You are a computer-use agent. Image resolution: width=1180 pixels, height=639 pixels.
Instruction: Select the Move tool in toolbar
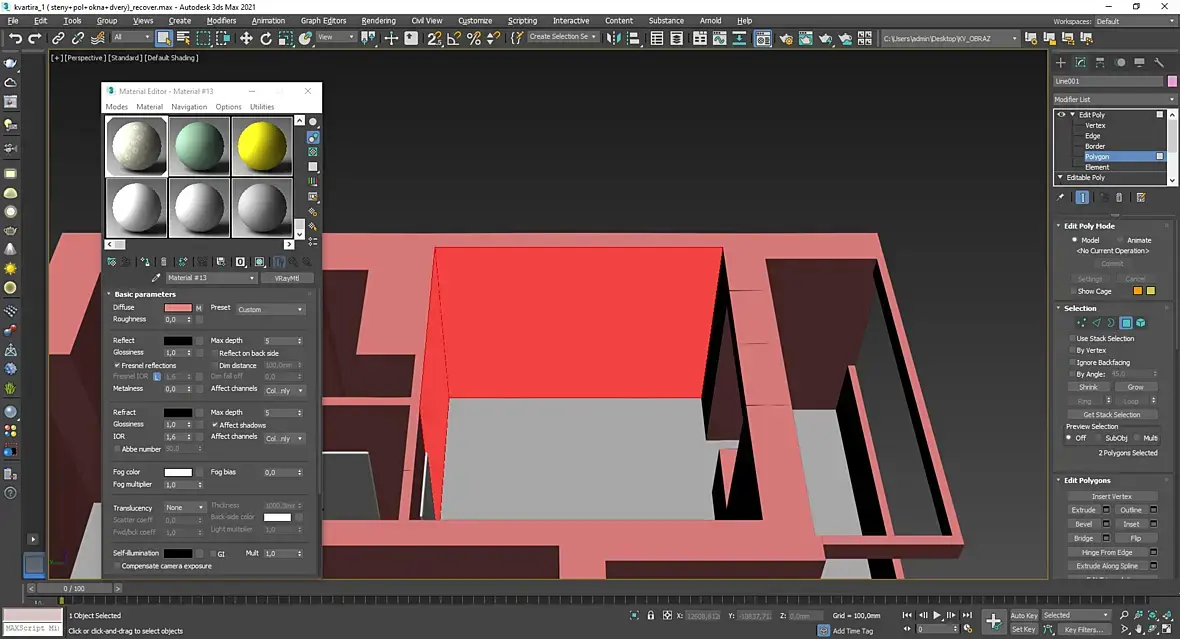click(x=246, y=38)
